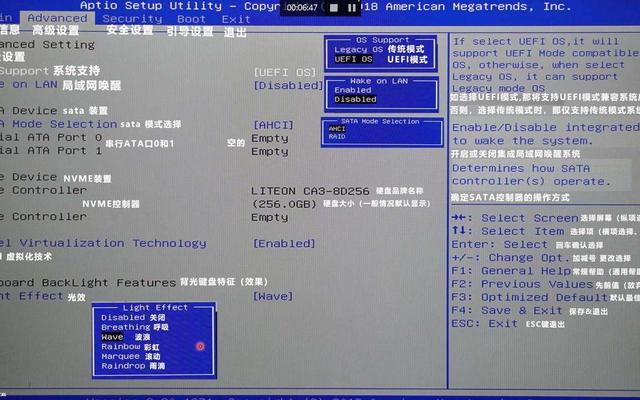
Task: Click the Serial ATA Port 1 Empty value
Action: pyautogui.click(x=270, y=151)
